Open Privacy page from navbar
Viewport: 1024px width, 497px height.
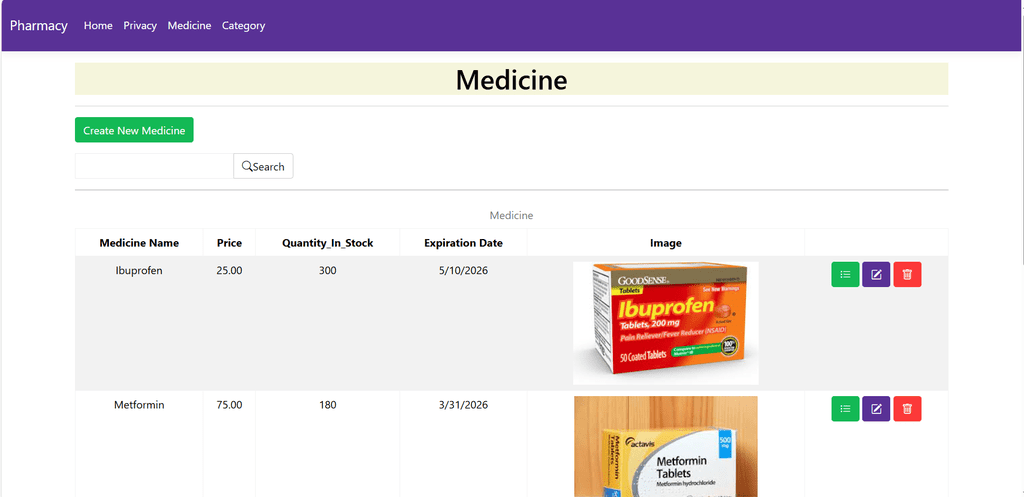140,25
